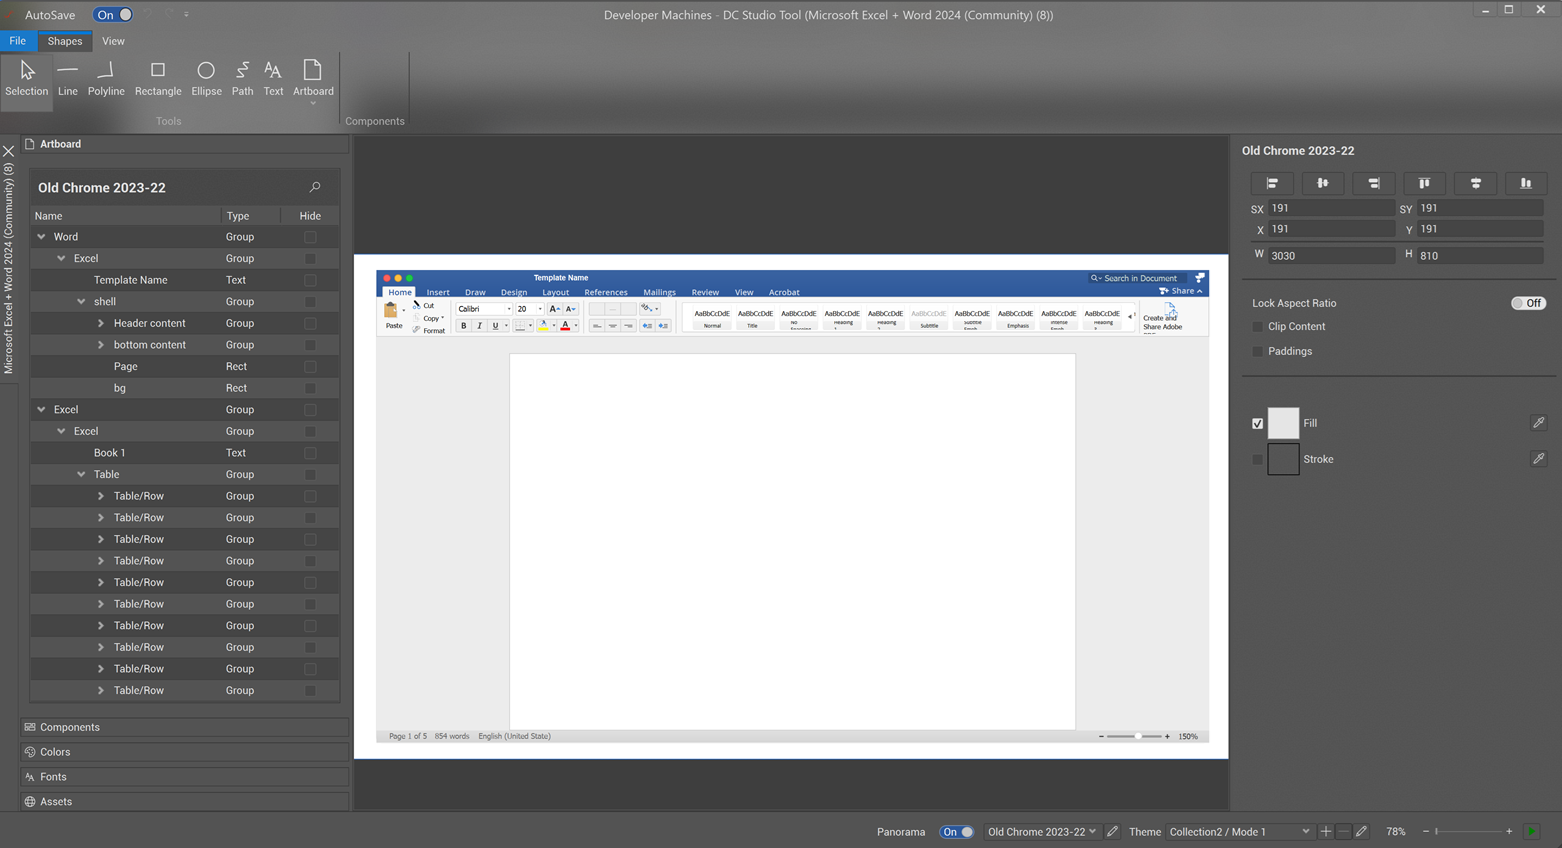
Task: Click the Fill eyedropper icon
Action: click(x=1538, y=423)
